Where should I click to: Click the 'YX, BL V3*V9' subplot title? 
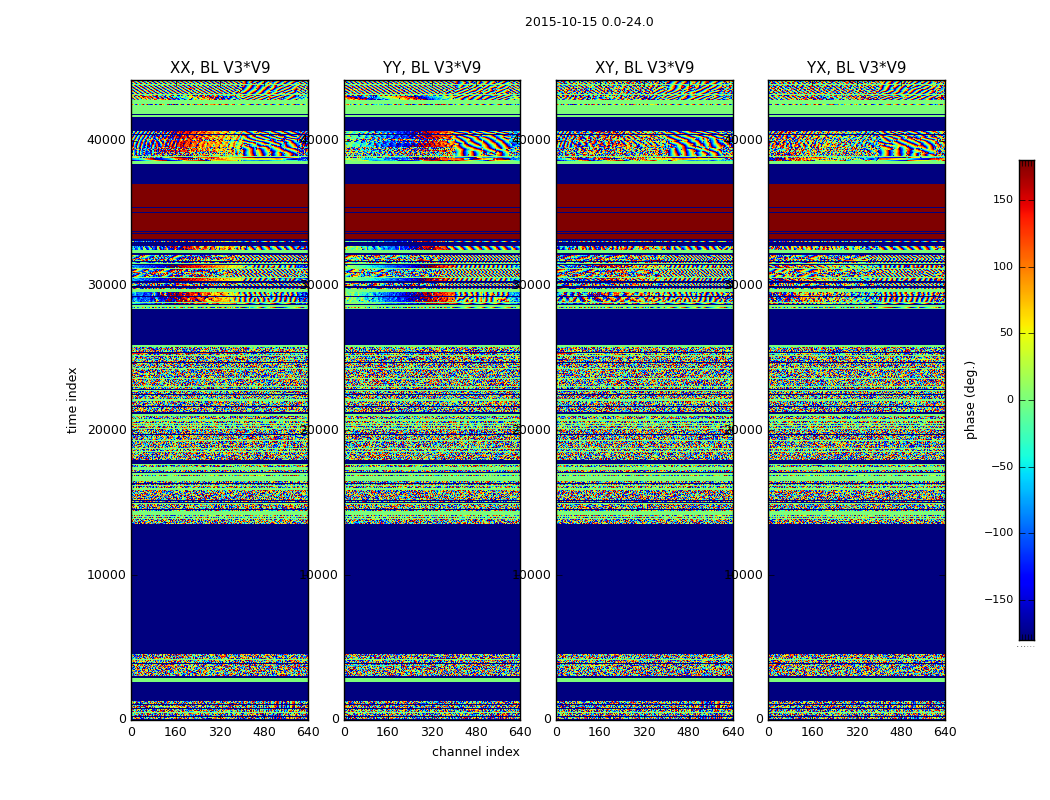coord(856,68)
